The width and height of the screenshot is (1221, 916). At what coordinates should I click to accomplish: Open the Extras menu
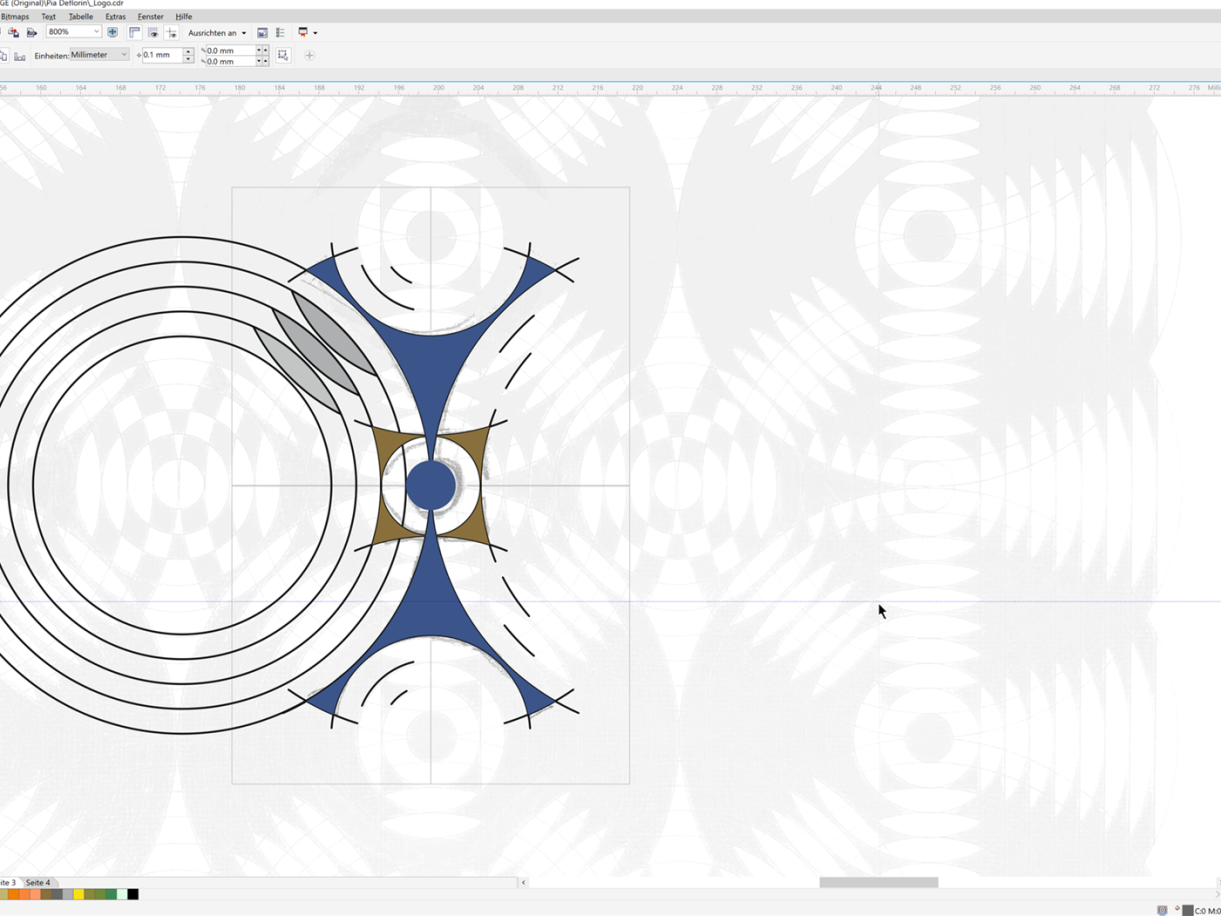(x=115, y=17)
